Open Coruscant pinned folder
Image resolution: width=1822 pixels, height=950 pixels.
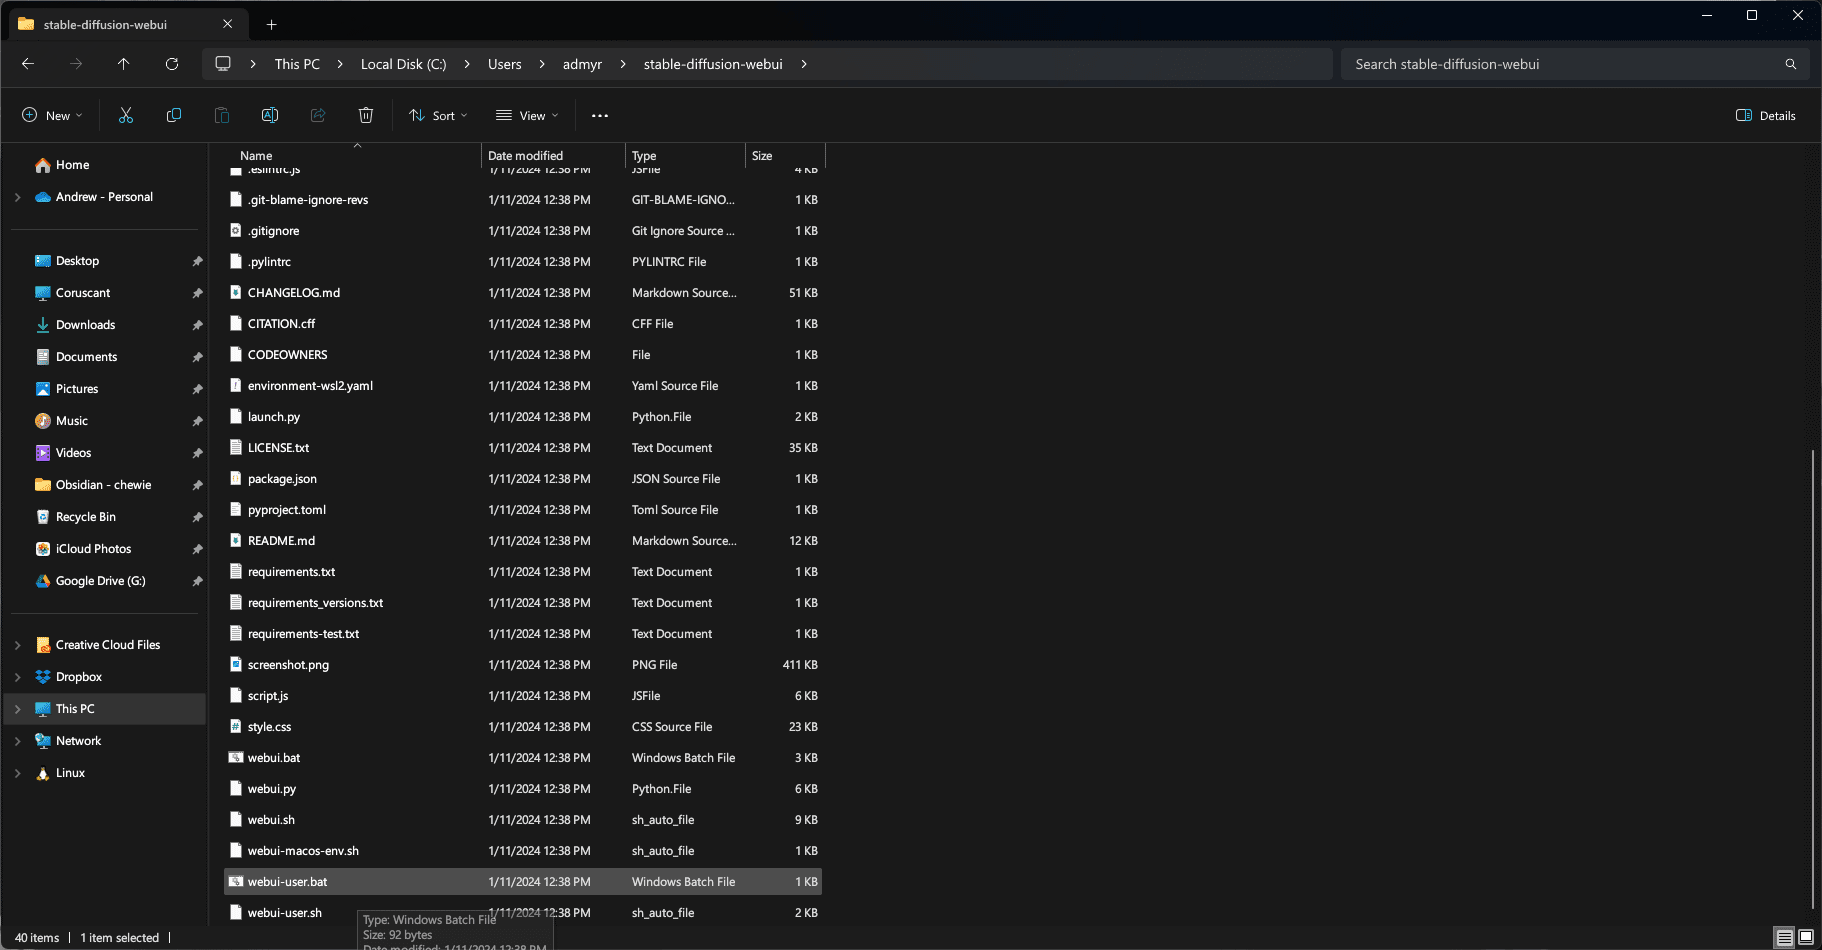tap(83, 293)
